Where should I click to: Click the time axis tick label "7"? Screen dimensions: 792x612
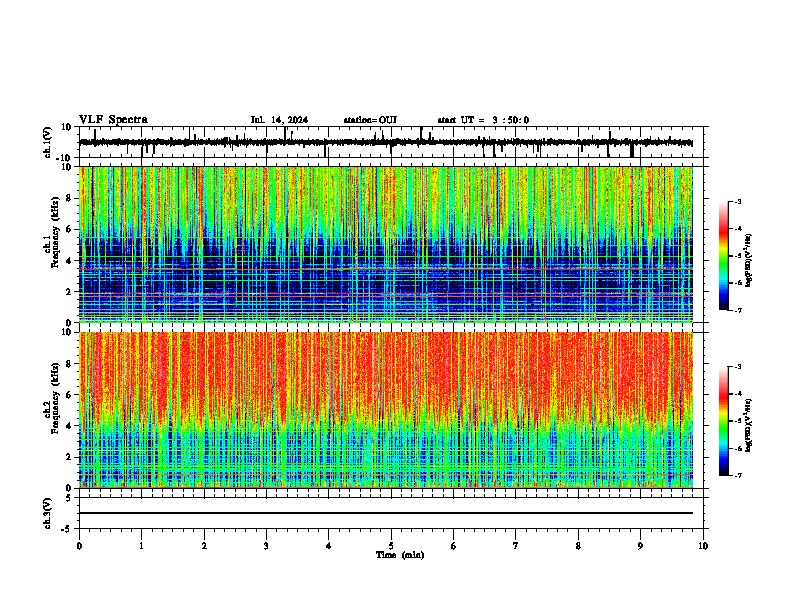516,546
